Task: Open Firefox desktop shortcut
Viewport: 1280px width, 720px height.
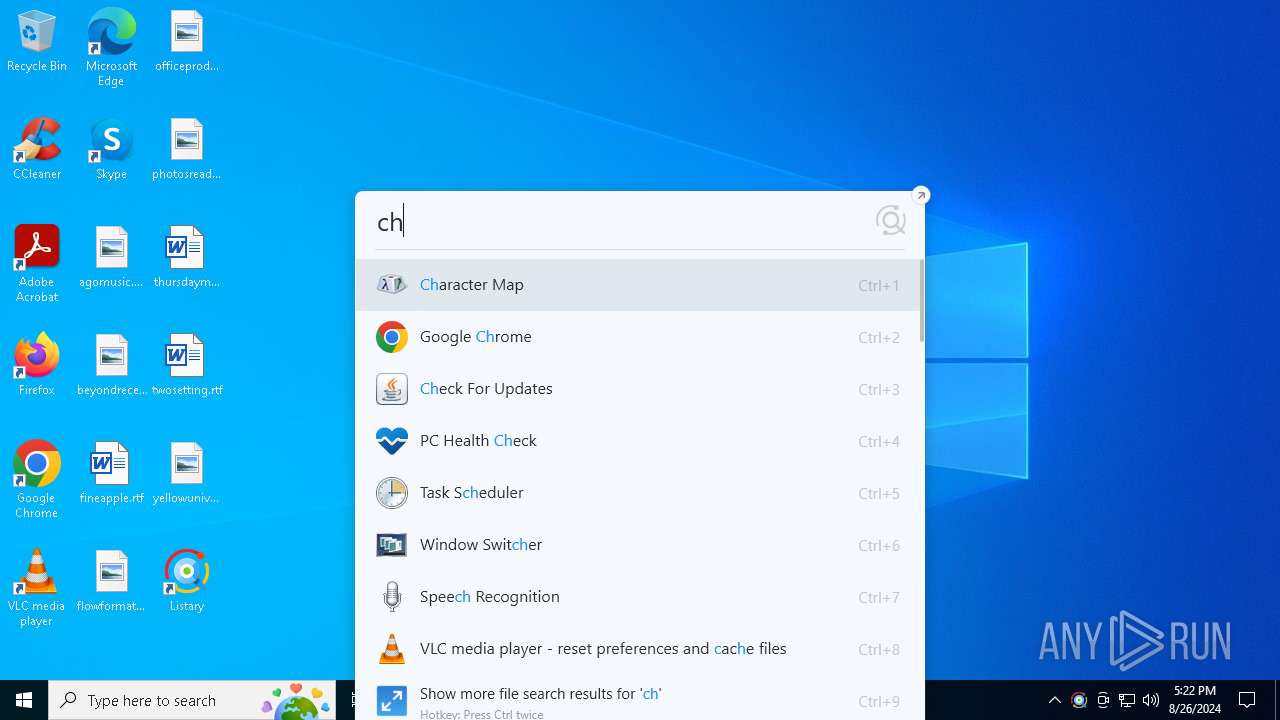Action: 37,366
